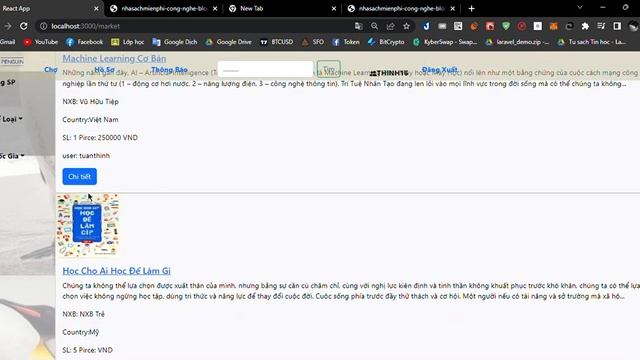The width and height of the screenshot is (640, 360).
Task: Click the Tìm search button
Action: pyautogui.click(x=329, y=69)
